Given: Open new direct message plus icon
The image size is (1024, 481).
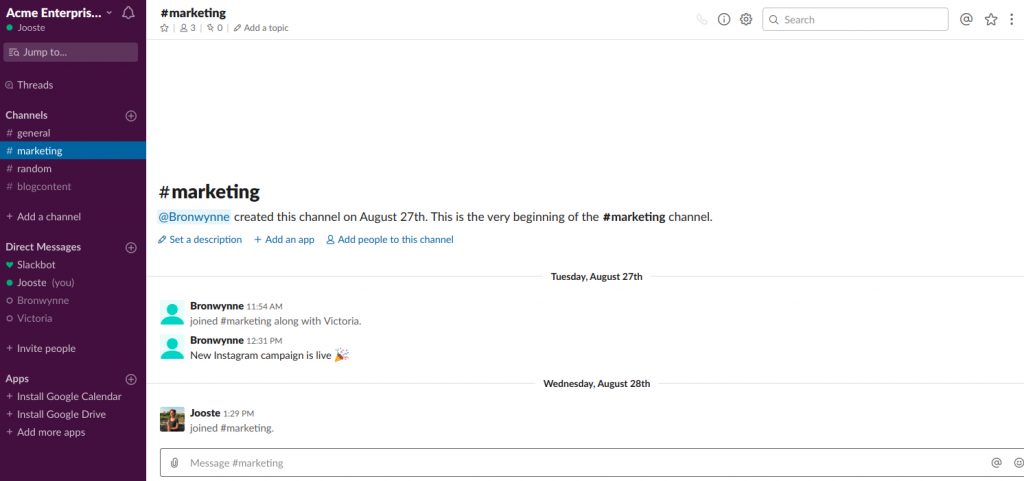Looking at the screenshot, I should pos(131,247).
